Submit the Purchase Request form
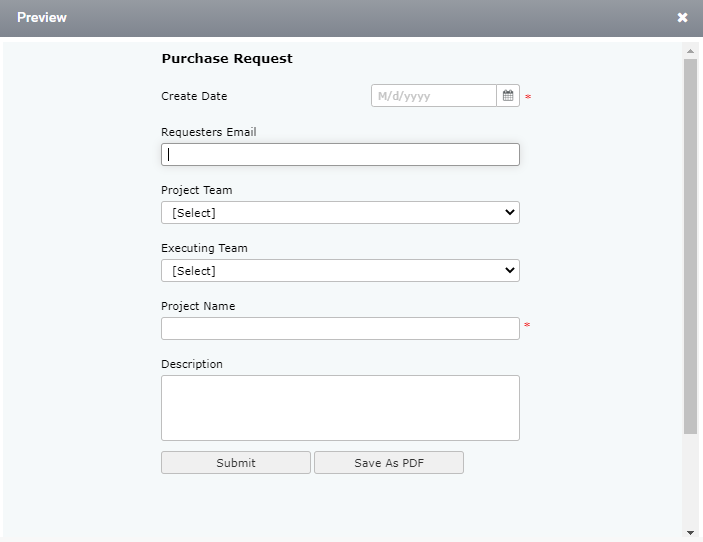 236,463
